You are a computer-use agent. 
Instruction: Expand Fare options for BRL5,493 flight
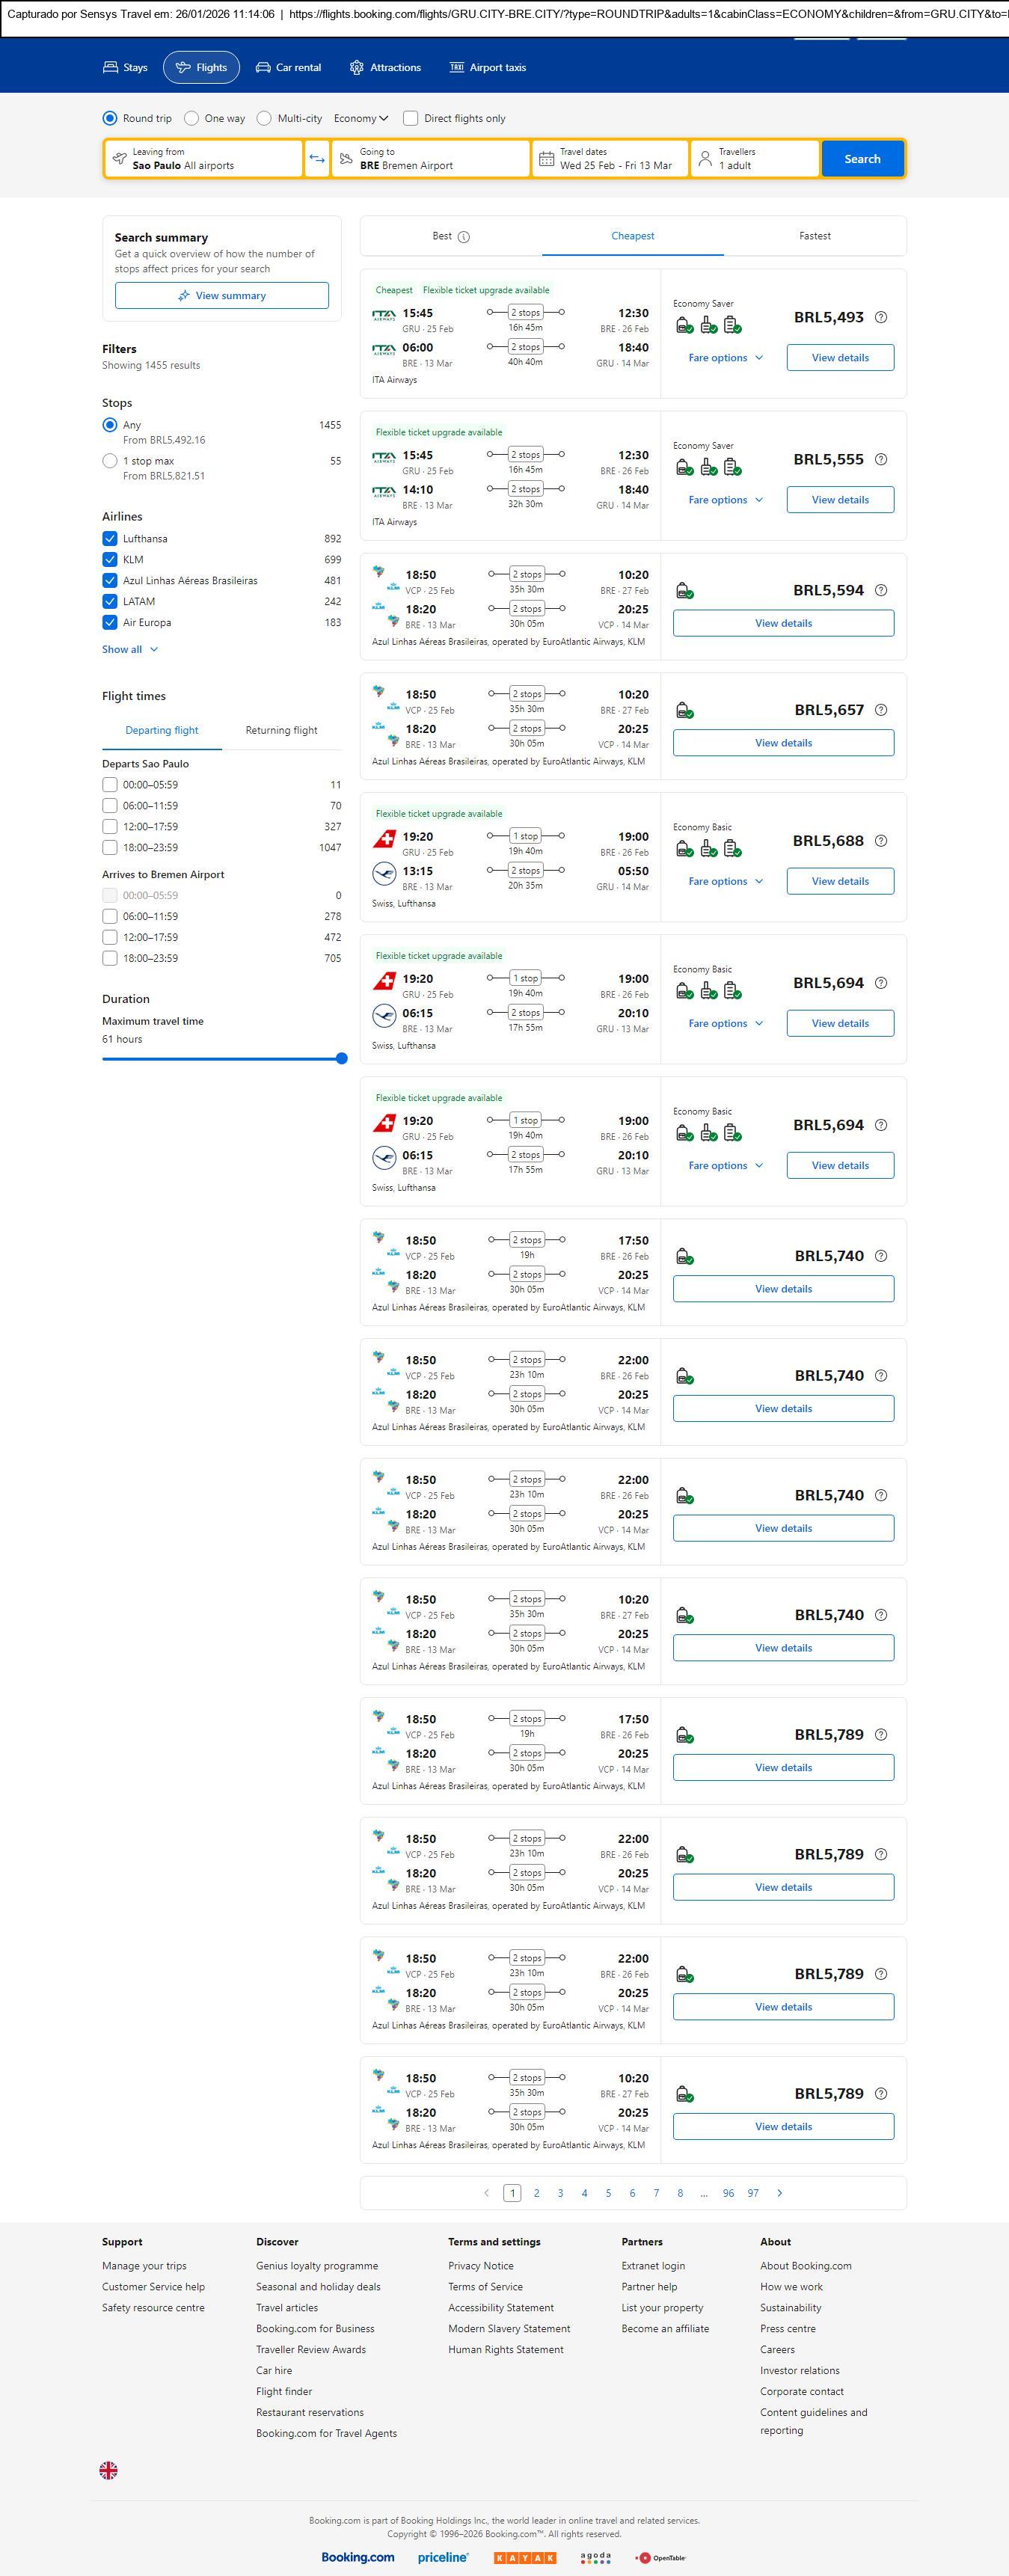click(x=725, y=358)
